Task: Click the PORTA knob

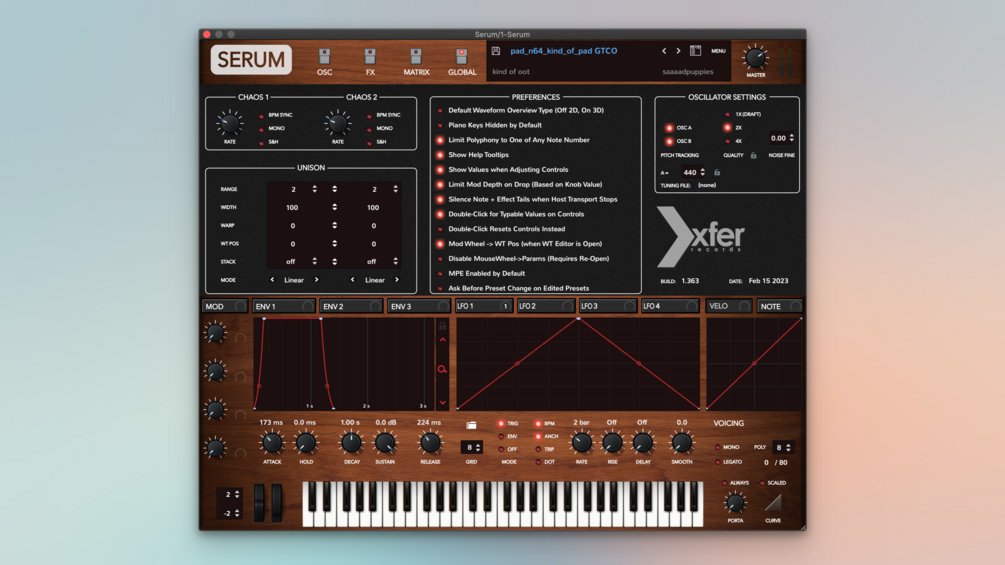Action: pos(735,503)
